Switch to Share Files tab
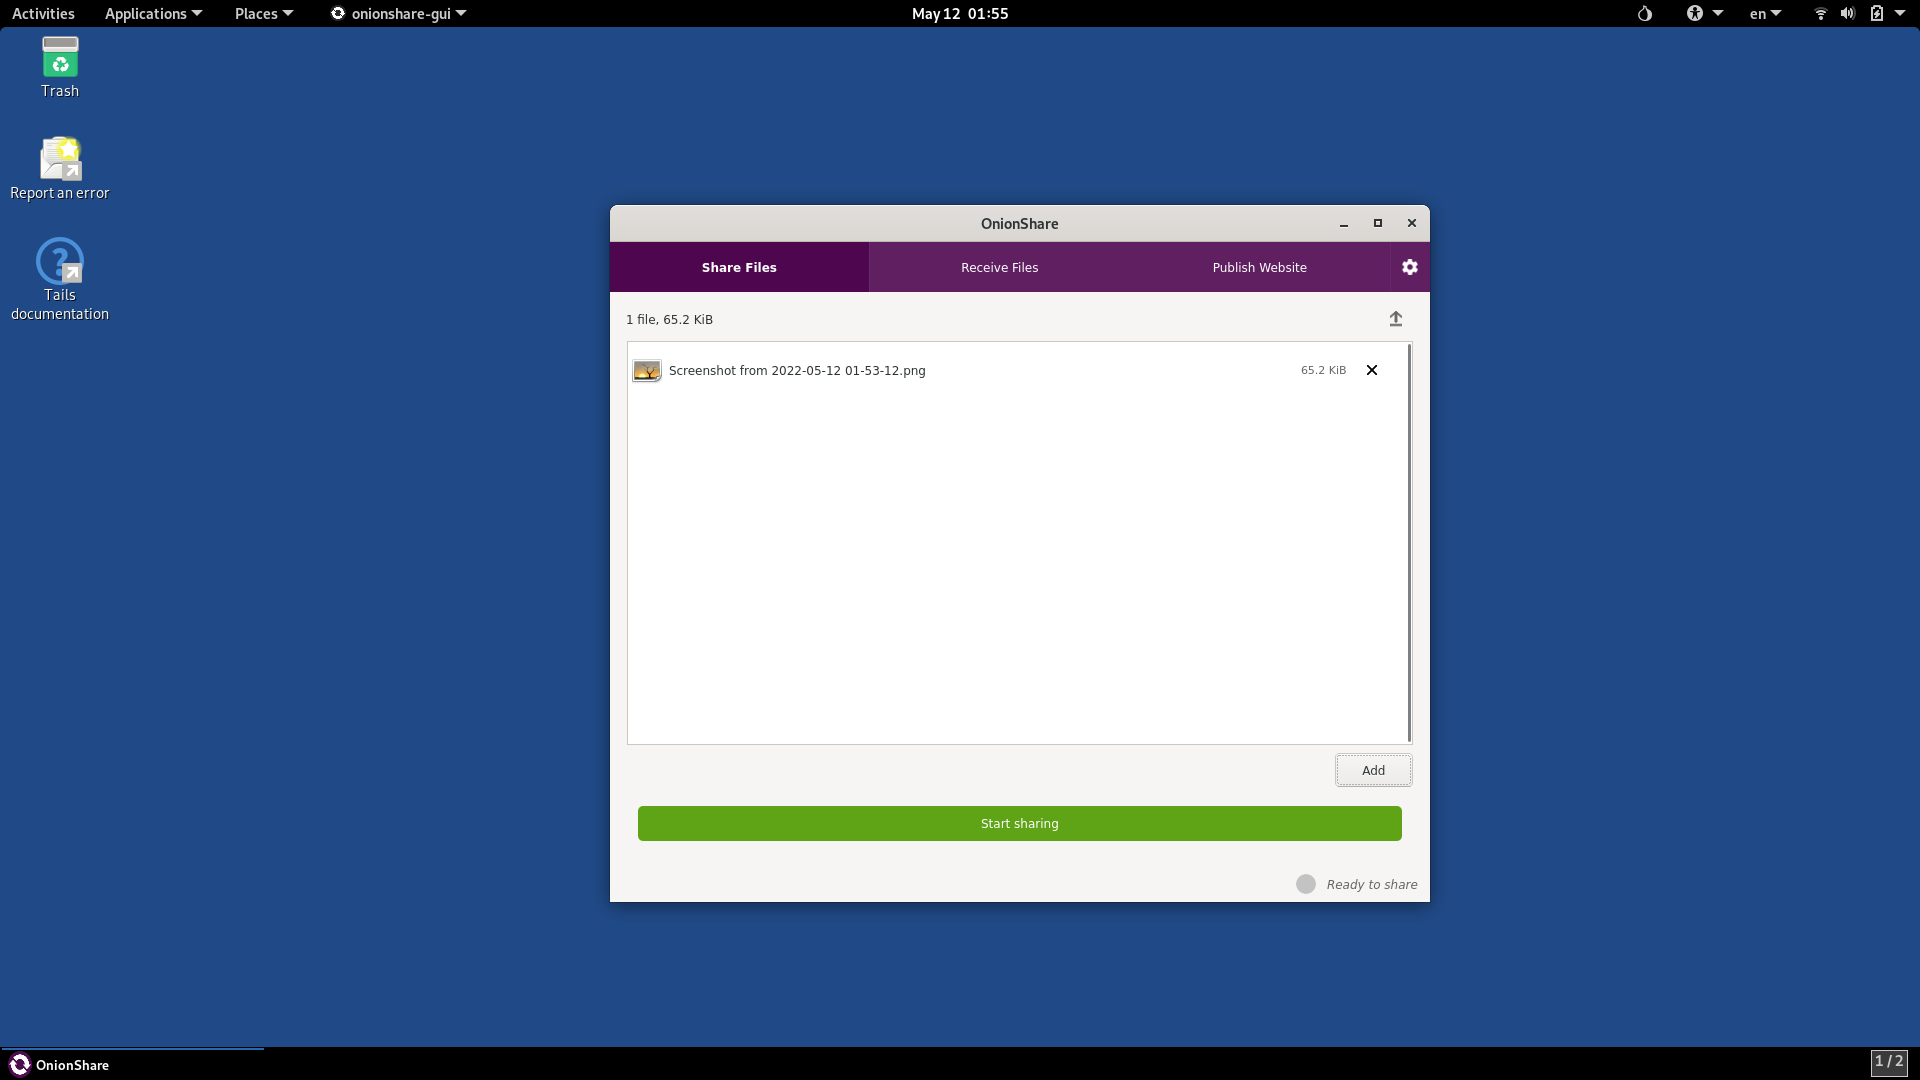The height and width of the screenshot is (1080, 1920). pos(739,267)
